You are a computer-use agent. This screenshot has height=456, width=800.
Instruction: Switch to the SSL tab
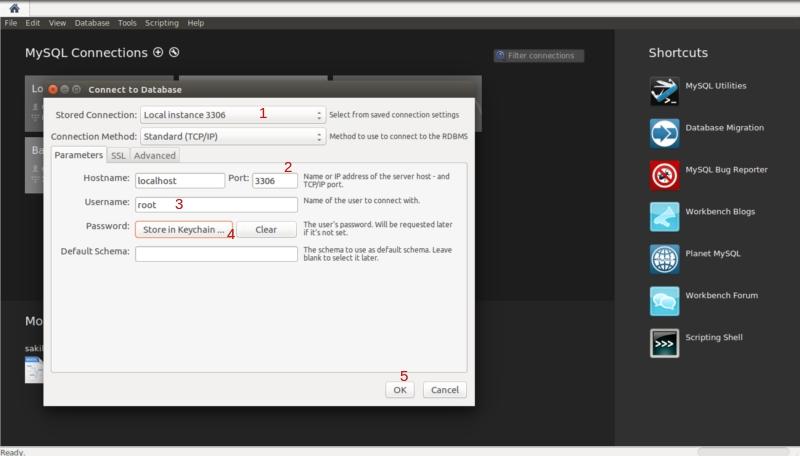click(x=118, y=156)
